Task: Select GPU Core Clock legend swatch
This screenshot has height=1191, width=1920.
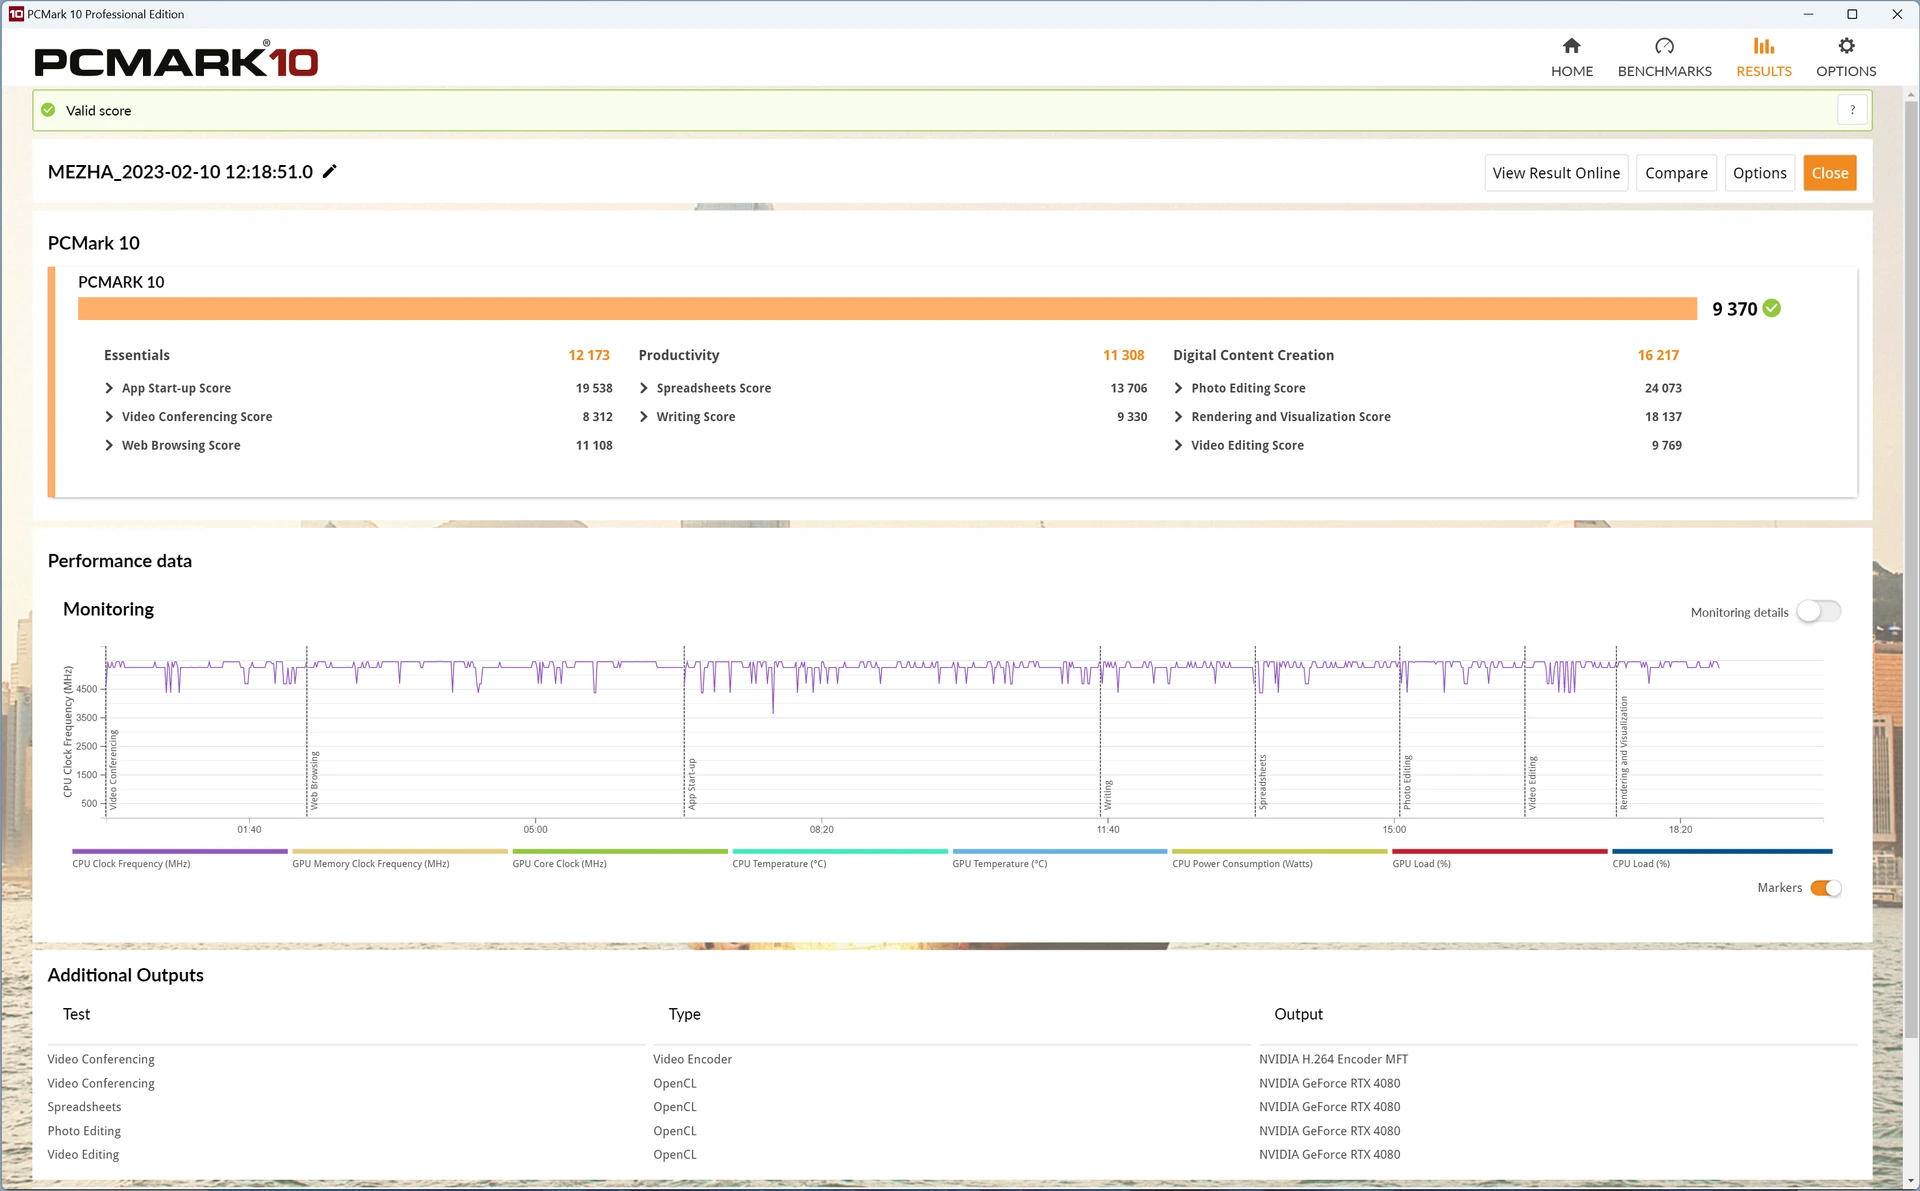Action: click(620, 852)
